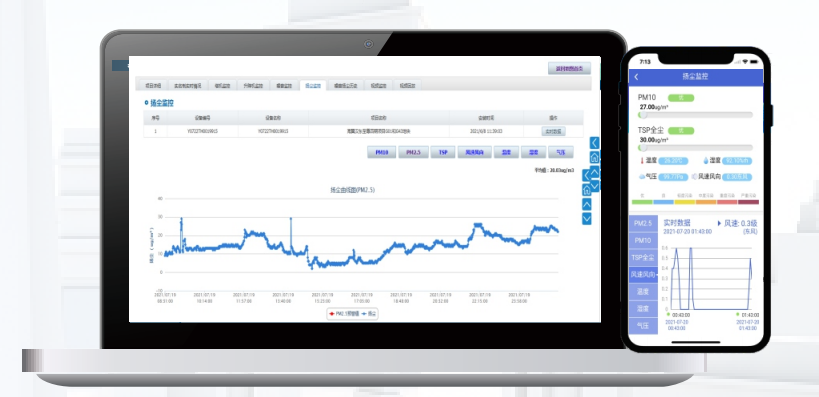Image resolution: width=819 pixels, height=397 pixels.
Task: Click the TSP button above the laptop chart
Action: tap(443, 153)
